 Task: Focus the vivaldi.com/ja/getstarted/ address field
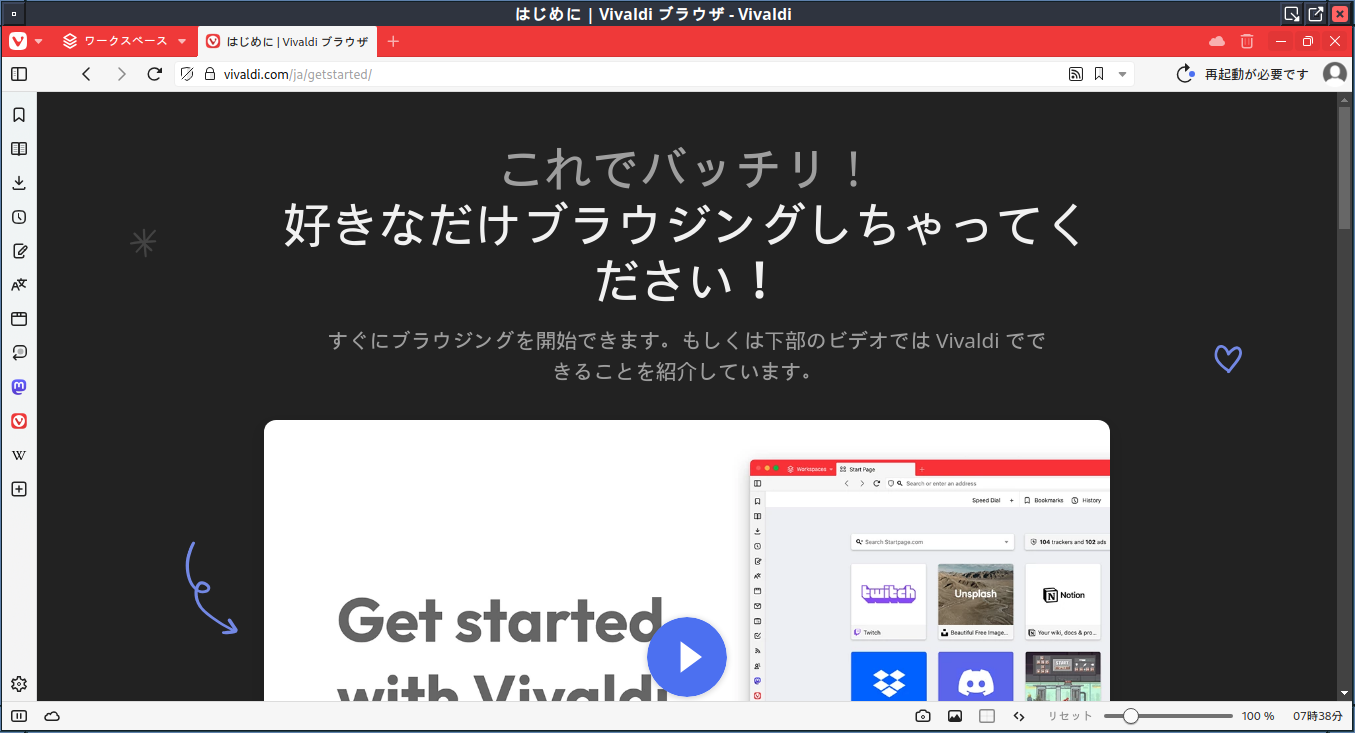[640, 74]
